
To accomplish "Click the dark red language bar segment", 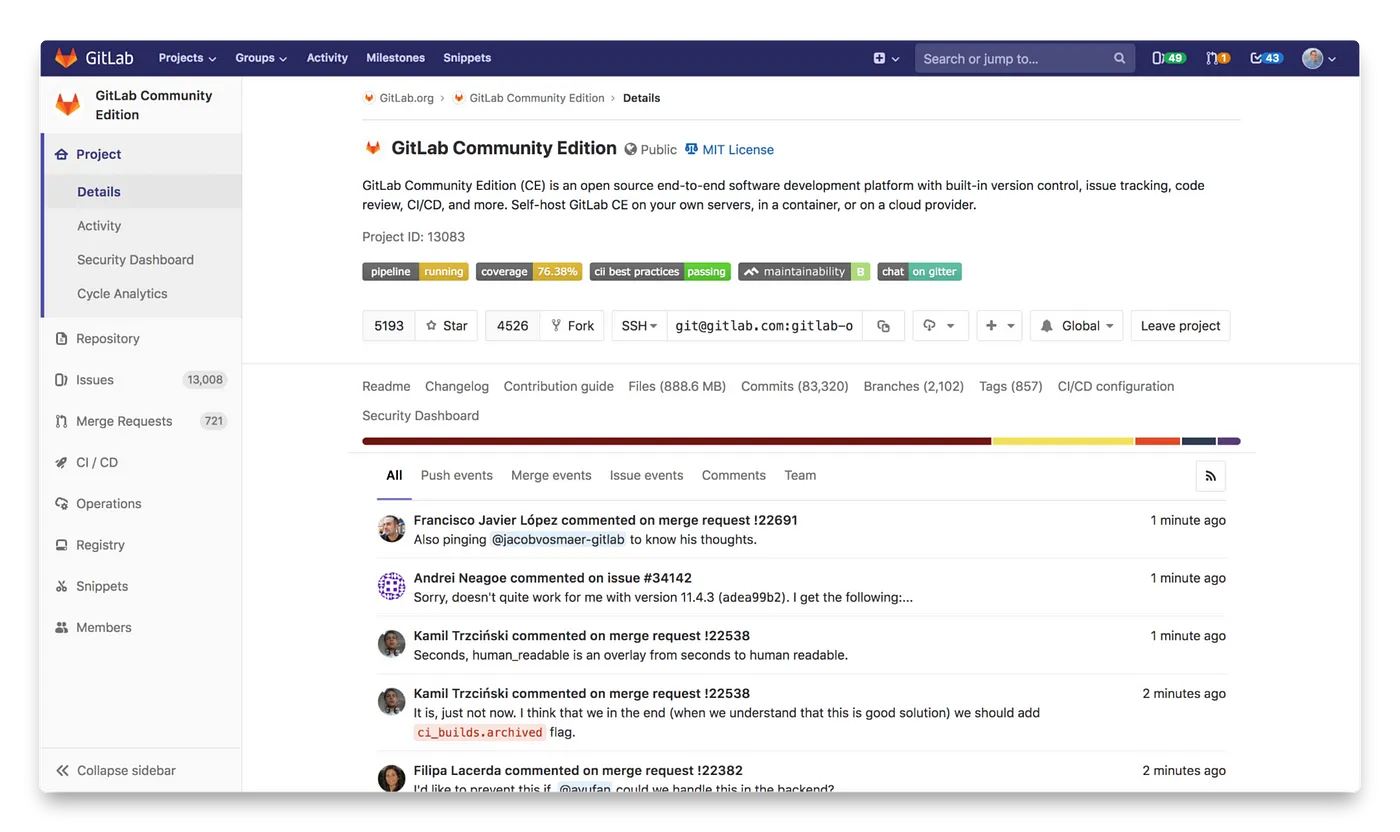I will [677, 441].
